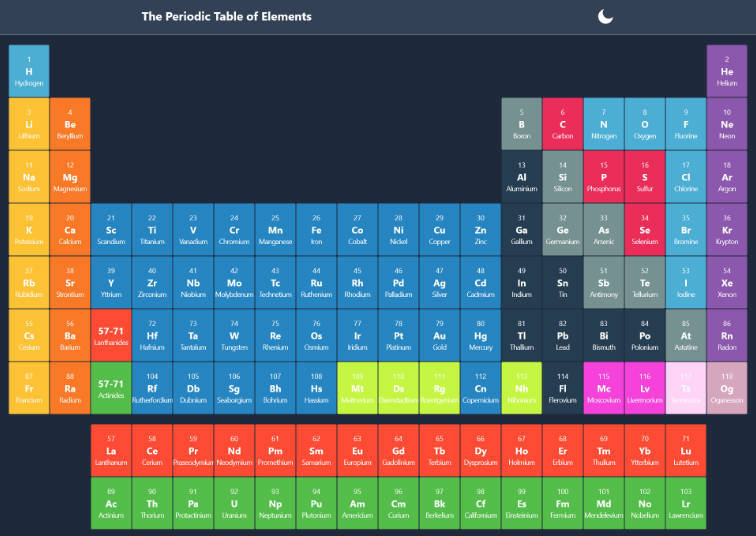Select the 57-71 Actinides group tile
Image resolution: width=756 pixels, height=536 pixels.
[111, 388]
